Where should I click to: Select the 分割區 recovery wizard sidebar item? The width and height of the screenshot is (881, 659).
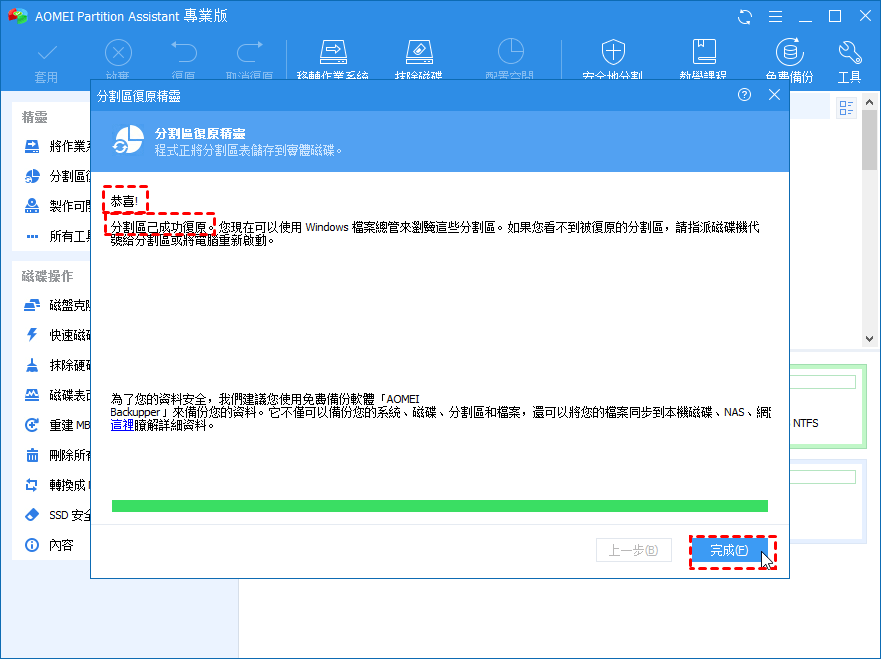pyautogui.click(x=57, y=176)
